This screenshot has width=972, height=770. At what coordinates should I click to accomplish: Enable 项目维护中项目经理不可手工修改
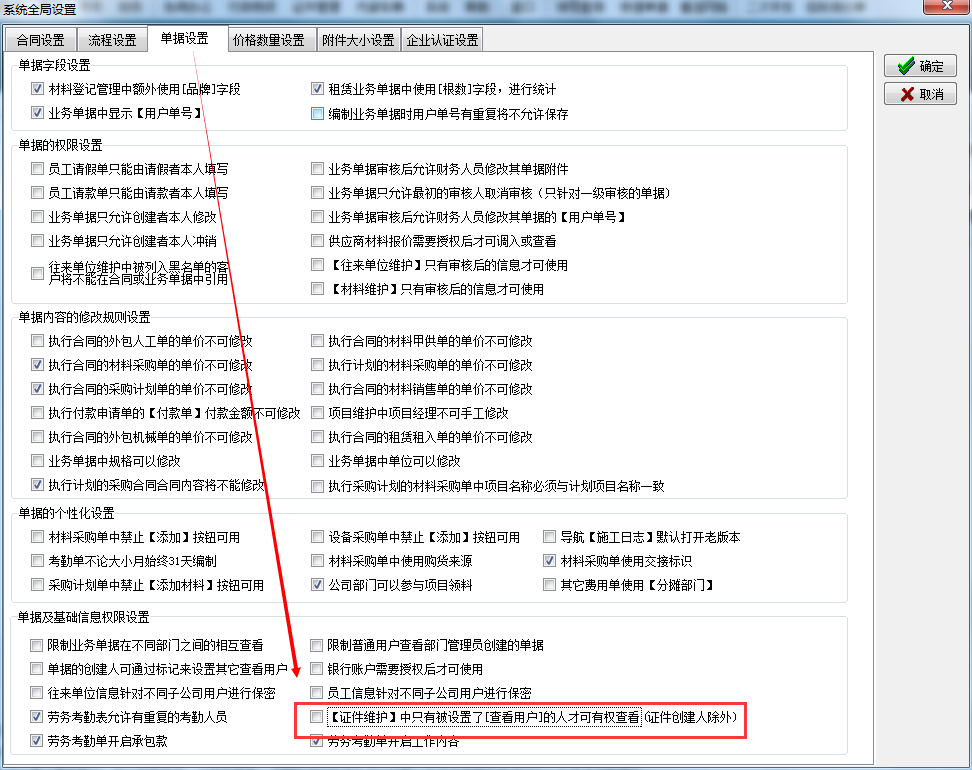click(318, 413)
